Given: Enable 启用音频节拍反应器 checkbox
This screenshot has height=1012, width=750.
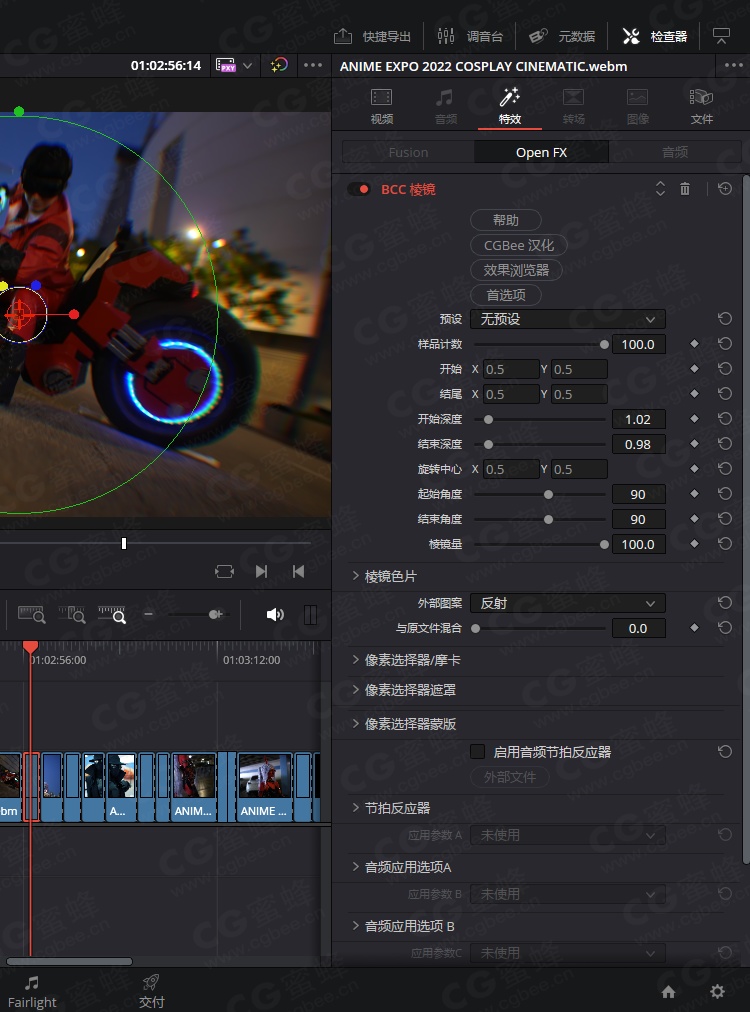Looking at the screenshot, I should click(x=478, y=751).
